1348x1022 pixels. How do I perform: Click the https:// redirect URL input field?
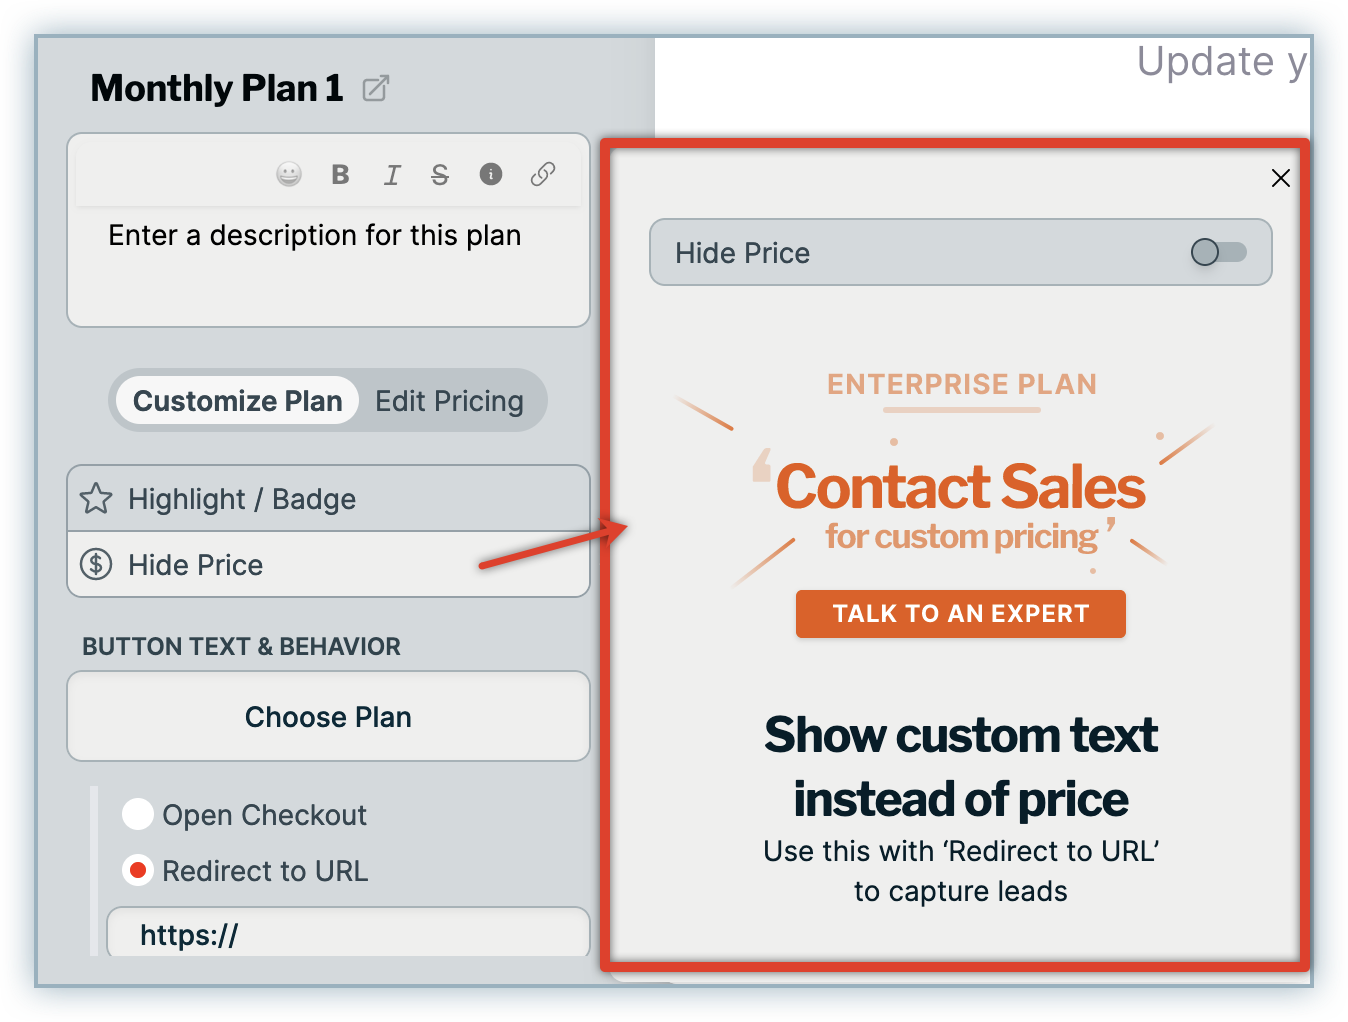(348, 935)
